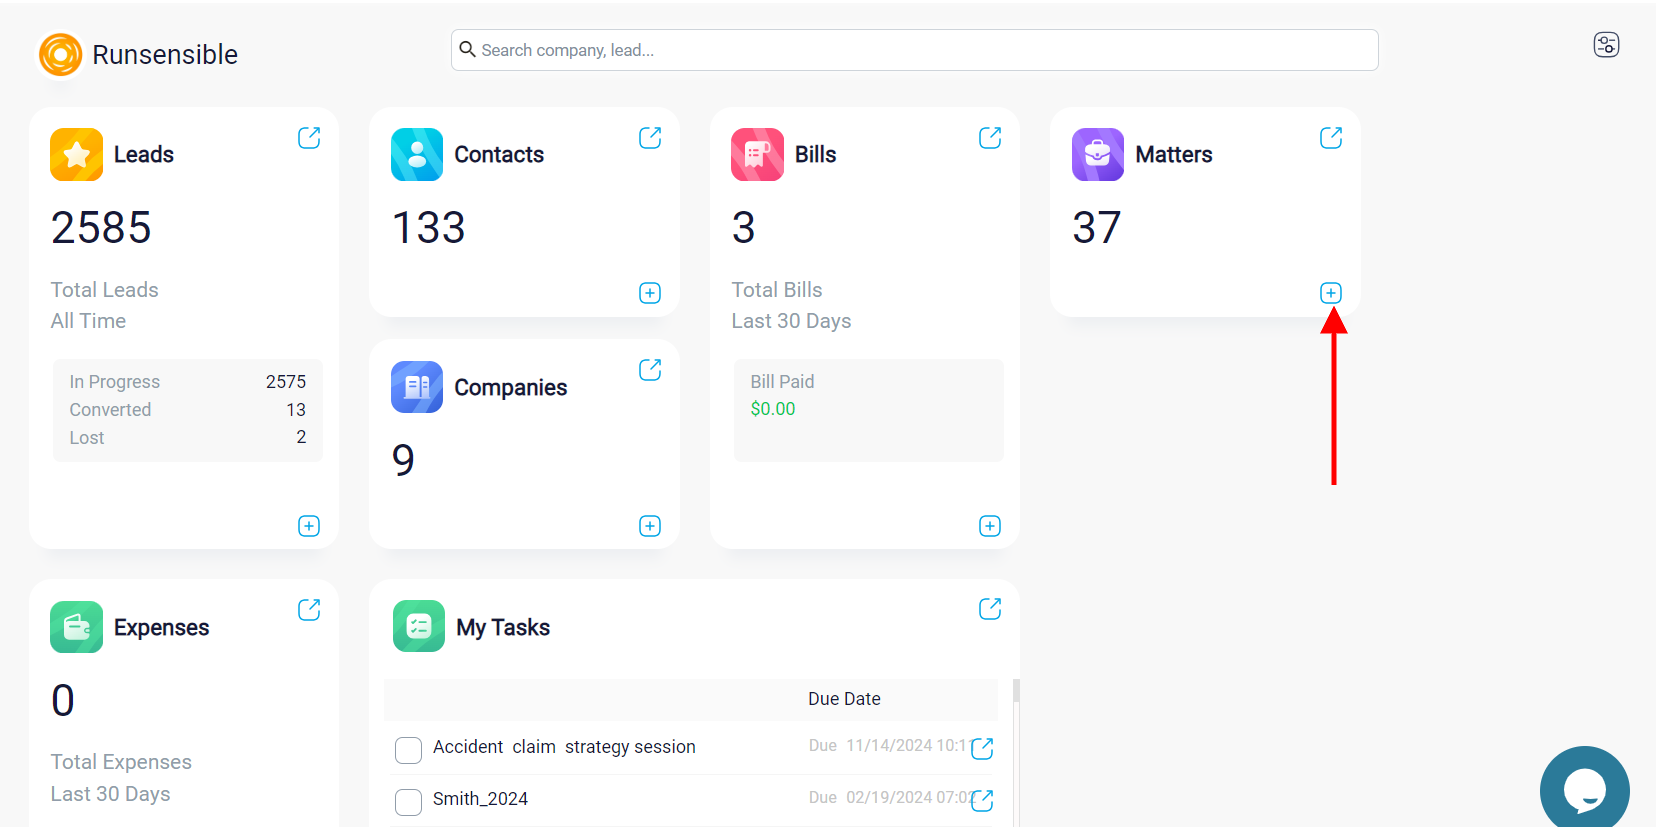Click the Bill Paid $0.00 amount
The image size is (1656, 827).
[x=773, y=409]
